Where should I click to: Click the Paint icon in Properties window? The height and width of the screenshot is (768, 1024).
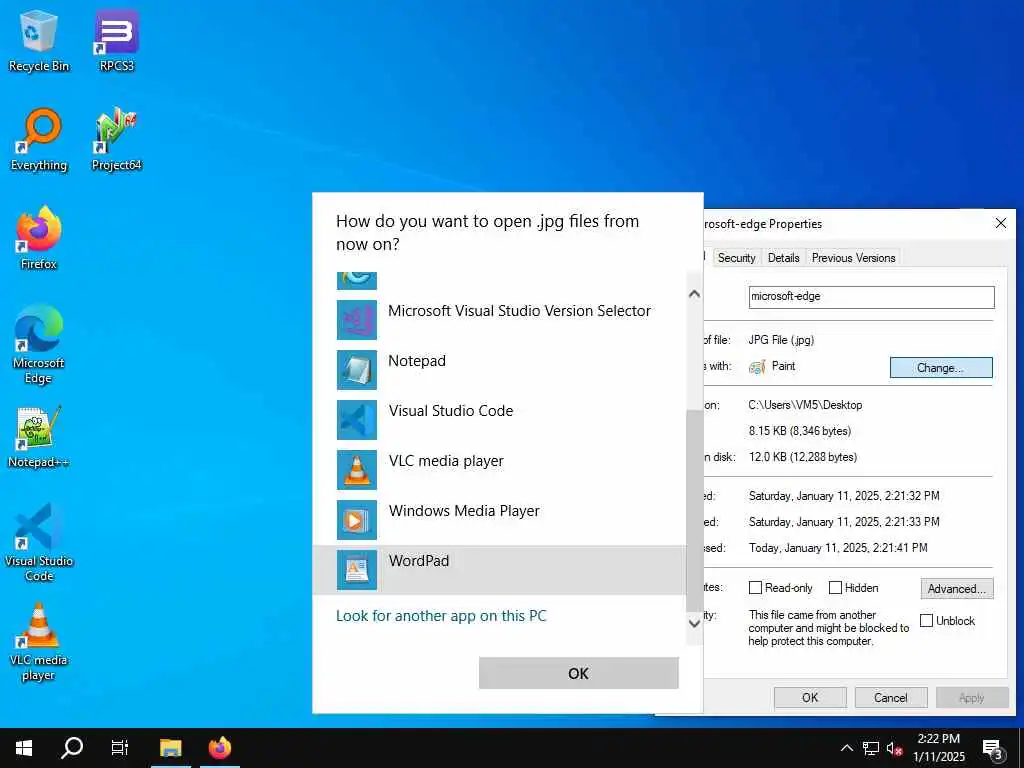pos(757,367)
